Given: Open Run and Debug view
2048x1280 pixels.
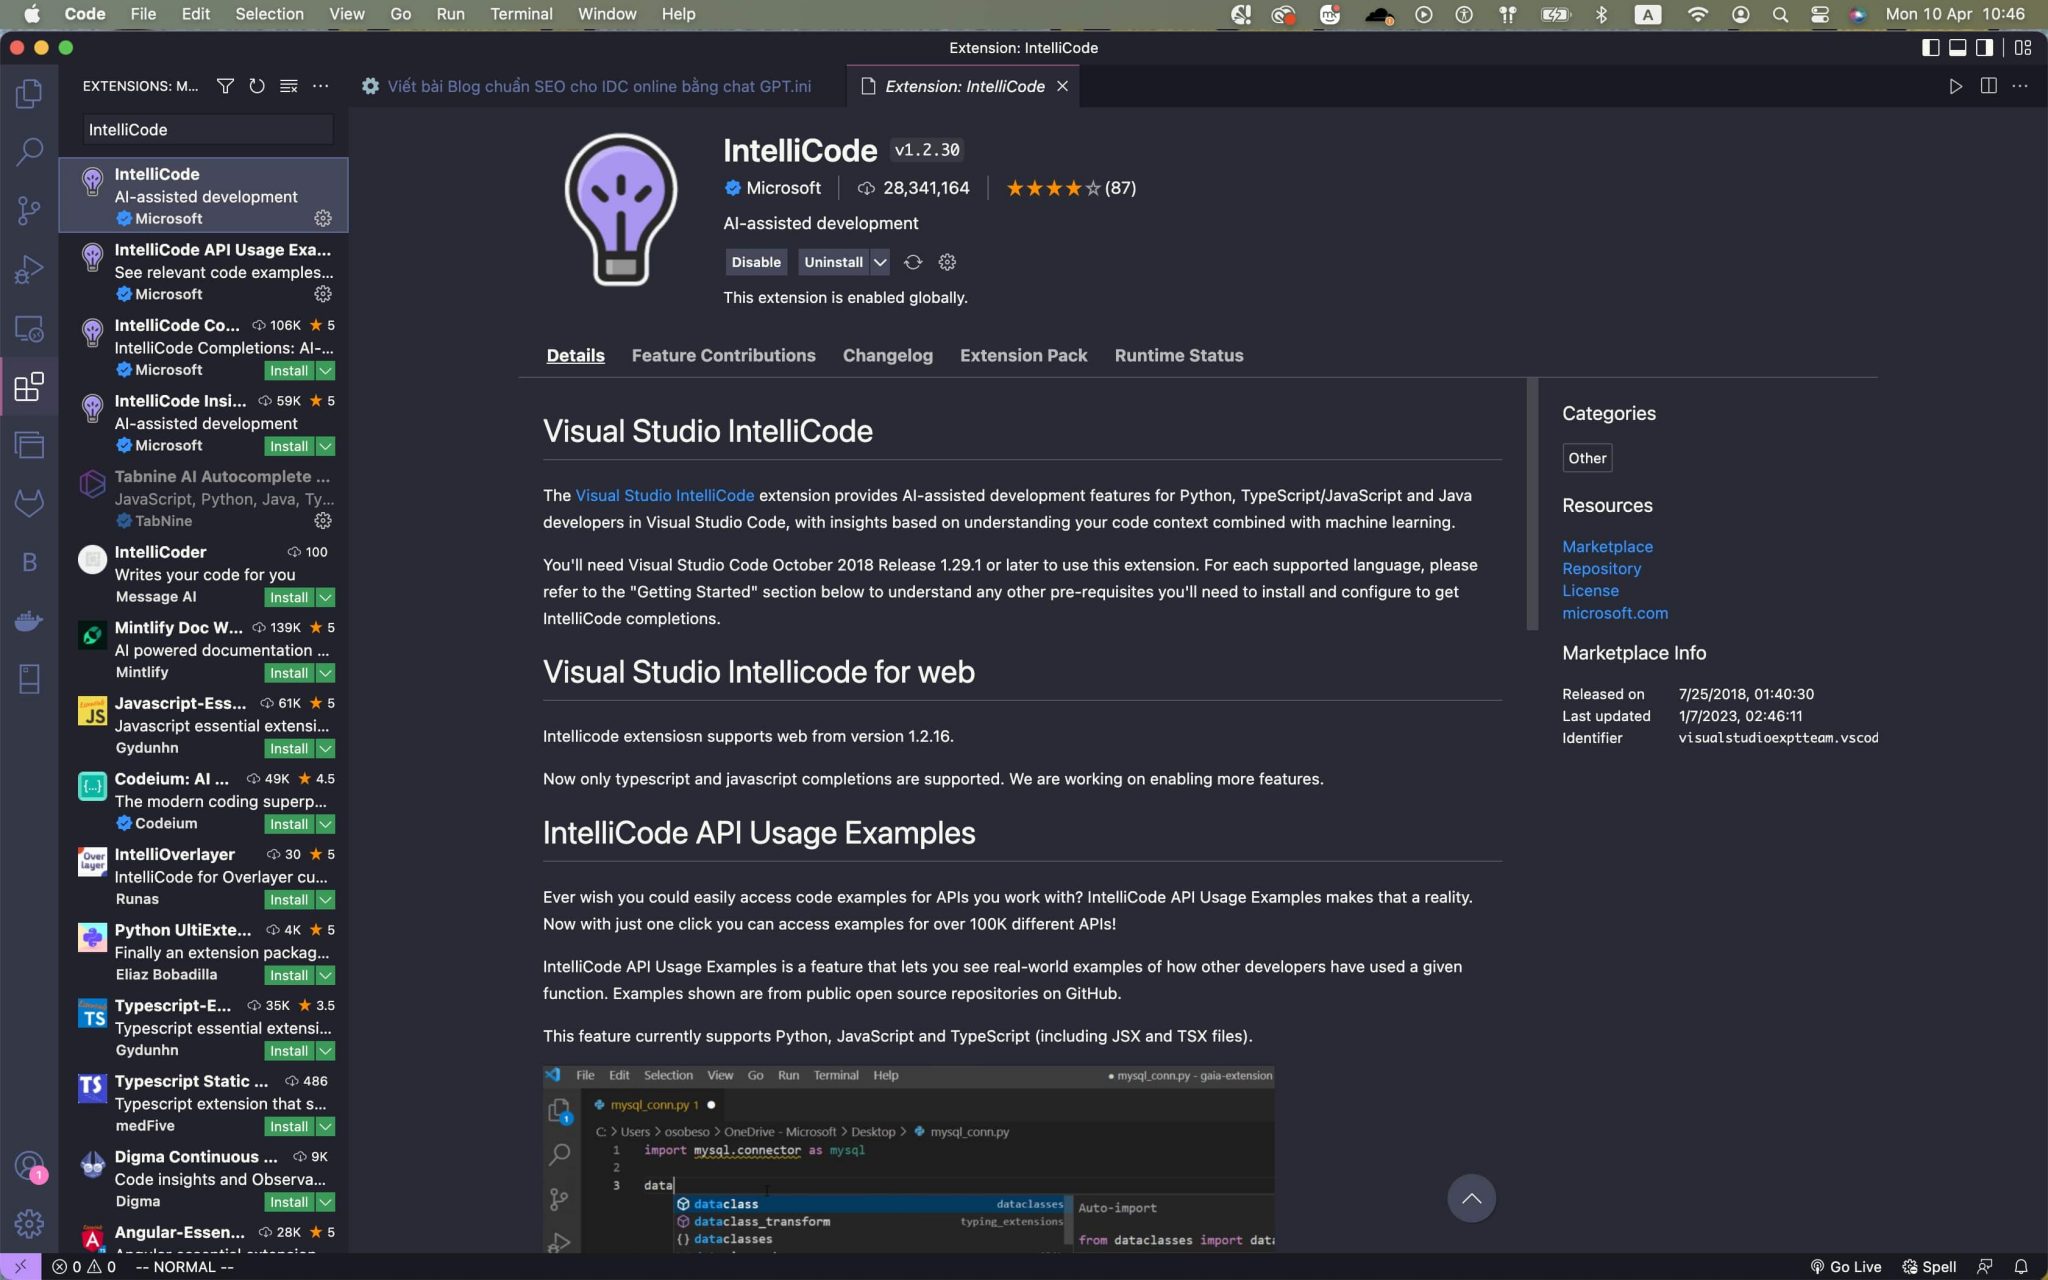Looking at the screenshot, I should [29, 270].
